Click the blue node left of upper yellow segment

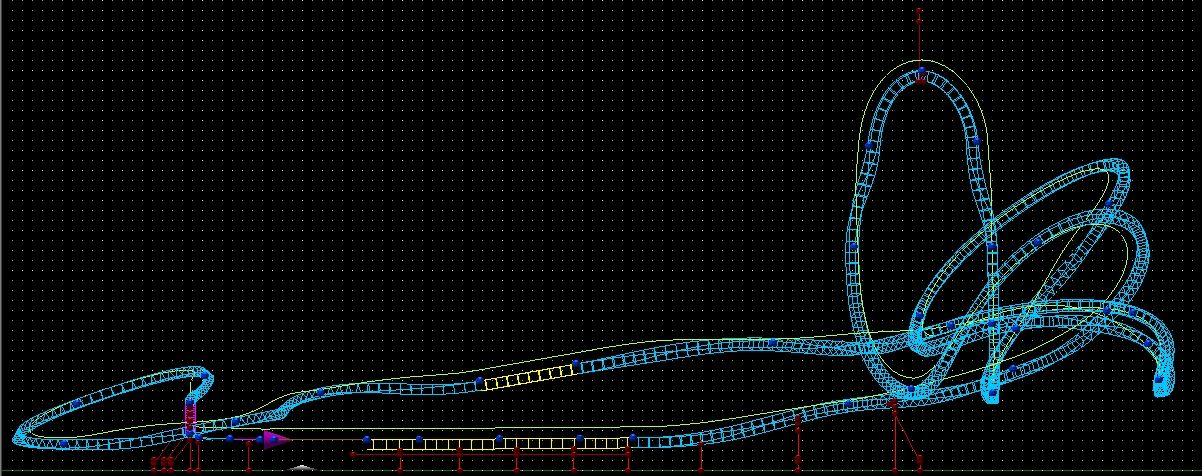[x=480, y=381]
